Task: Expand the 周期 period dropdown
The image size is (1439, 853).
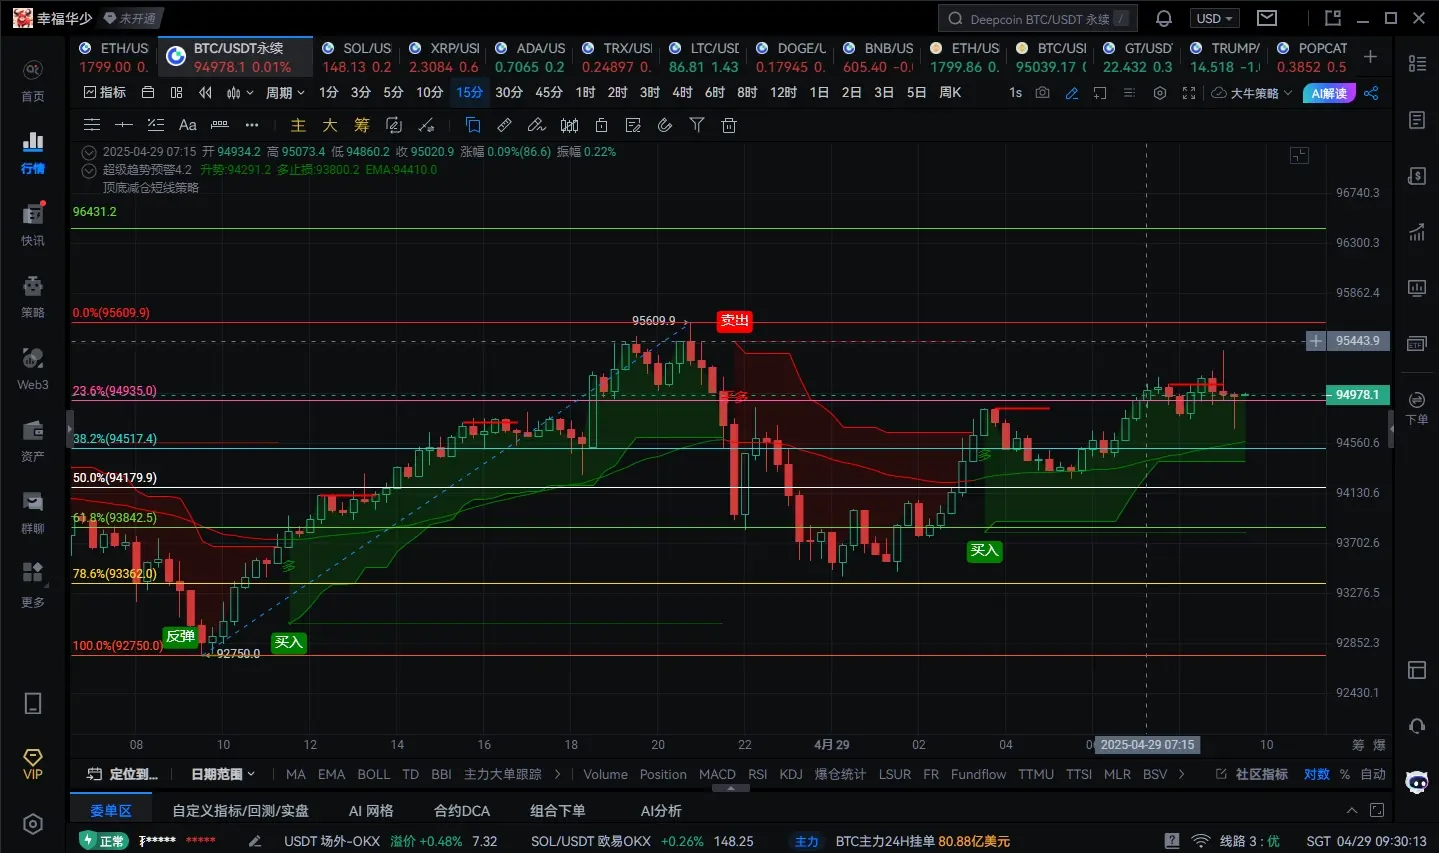Action: [x=285, y=92]
